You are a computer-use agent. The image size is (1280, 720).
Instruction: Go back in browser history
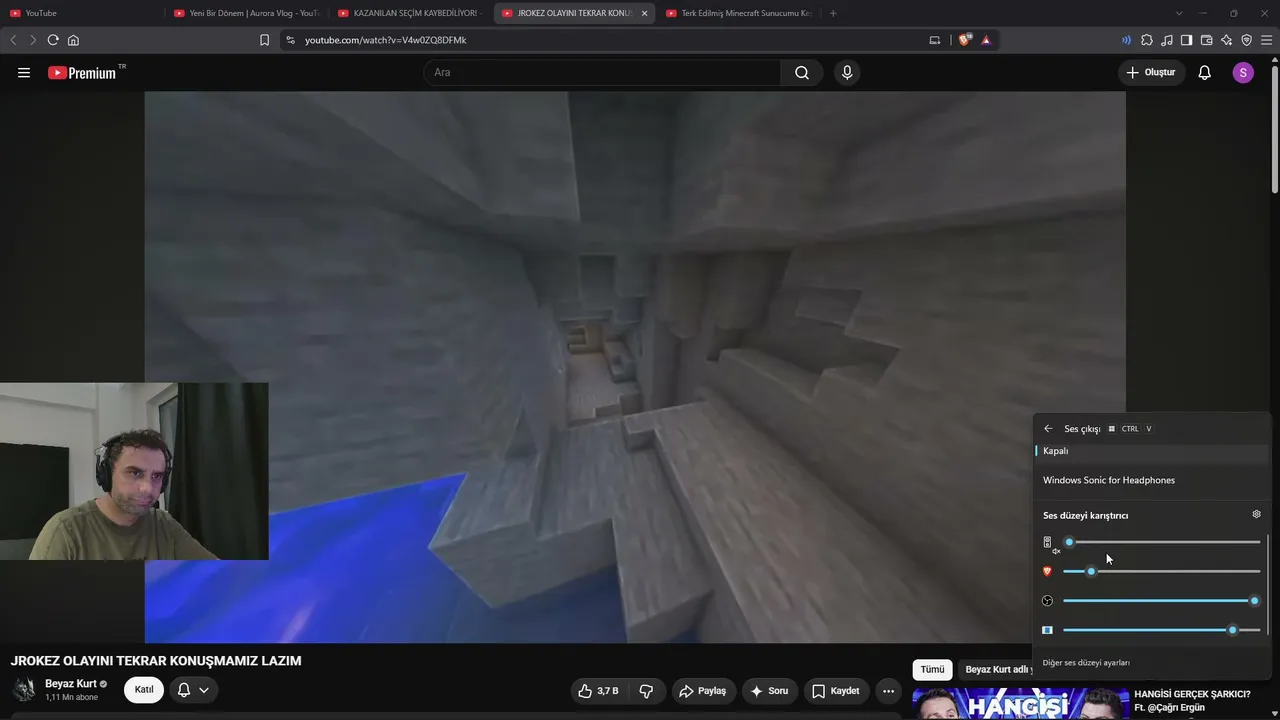(x=13, y=40)
